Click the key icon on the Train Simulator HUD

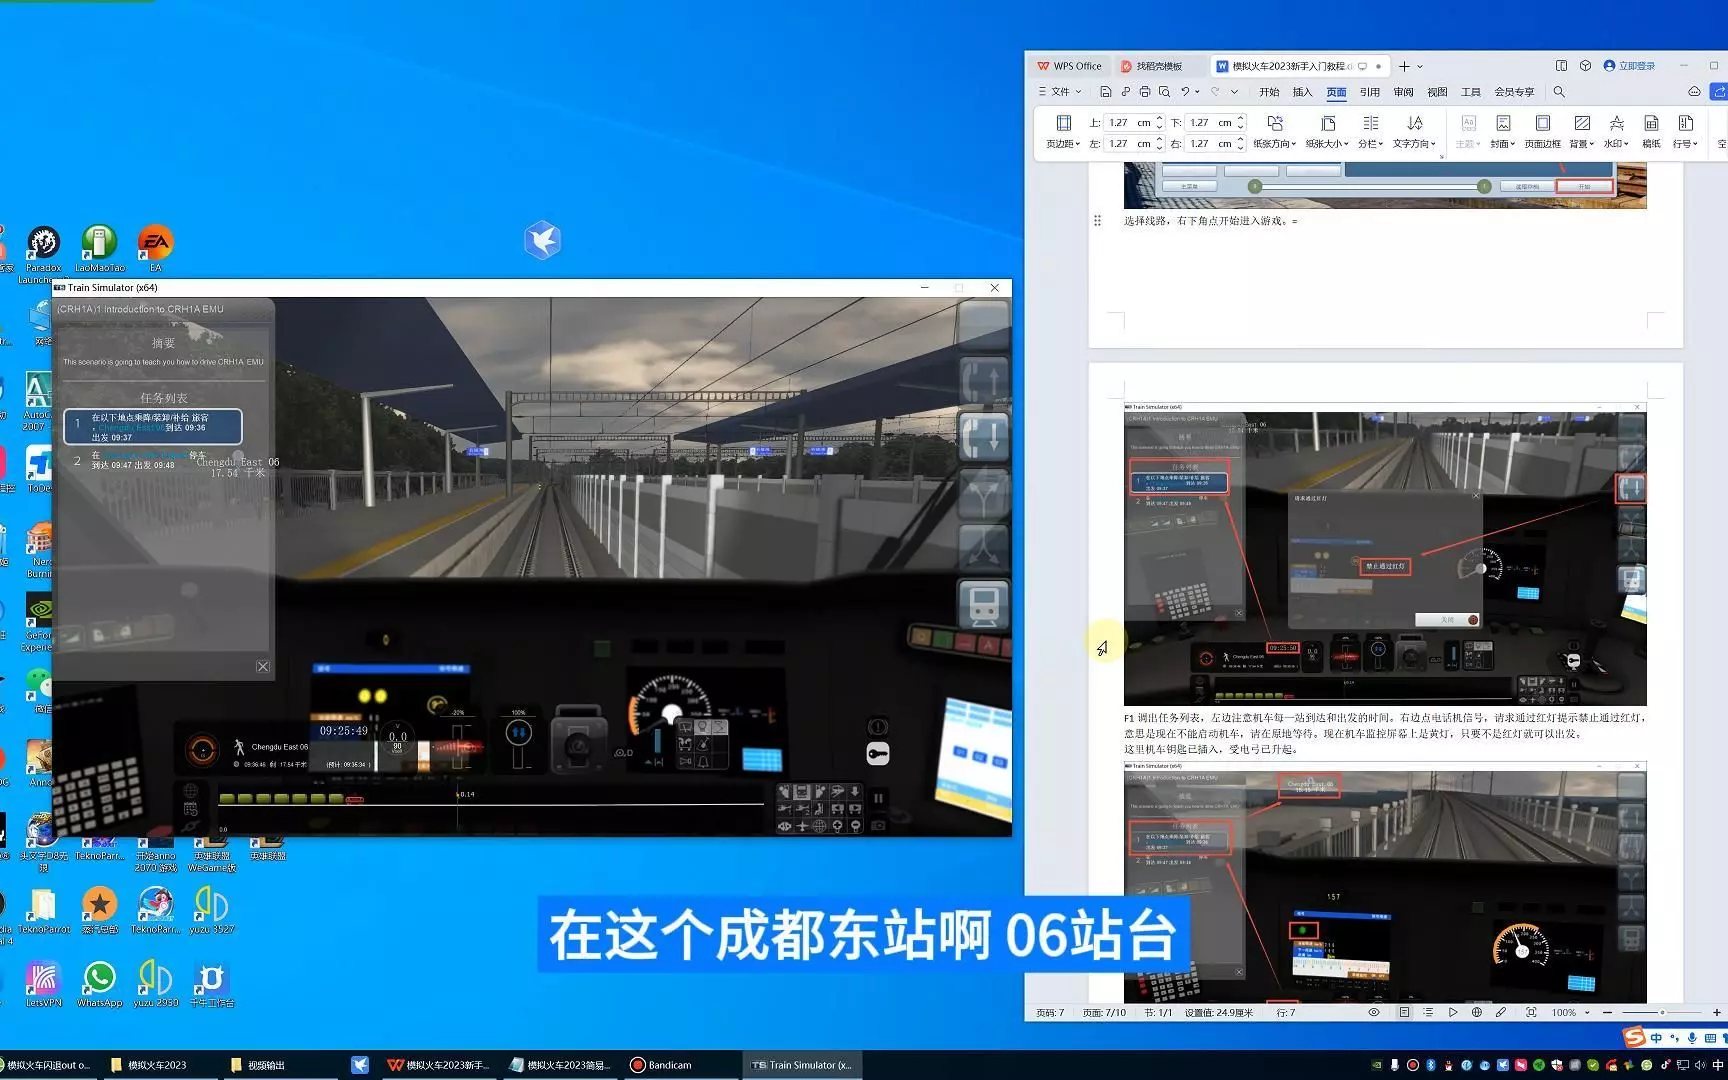(x=877, y=754)
